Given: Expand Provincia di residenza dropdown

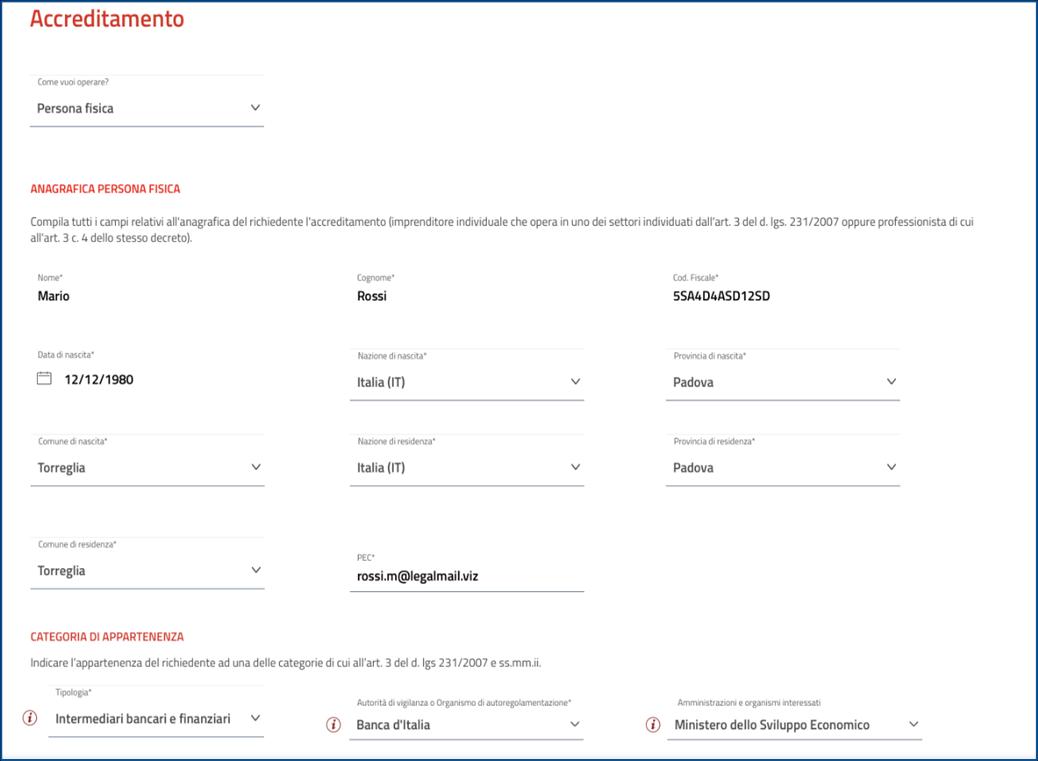Looking at the screenshot, I should click(782, 467).
